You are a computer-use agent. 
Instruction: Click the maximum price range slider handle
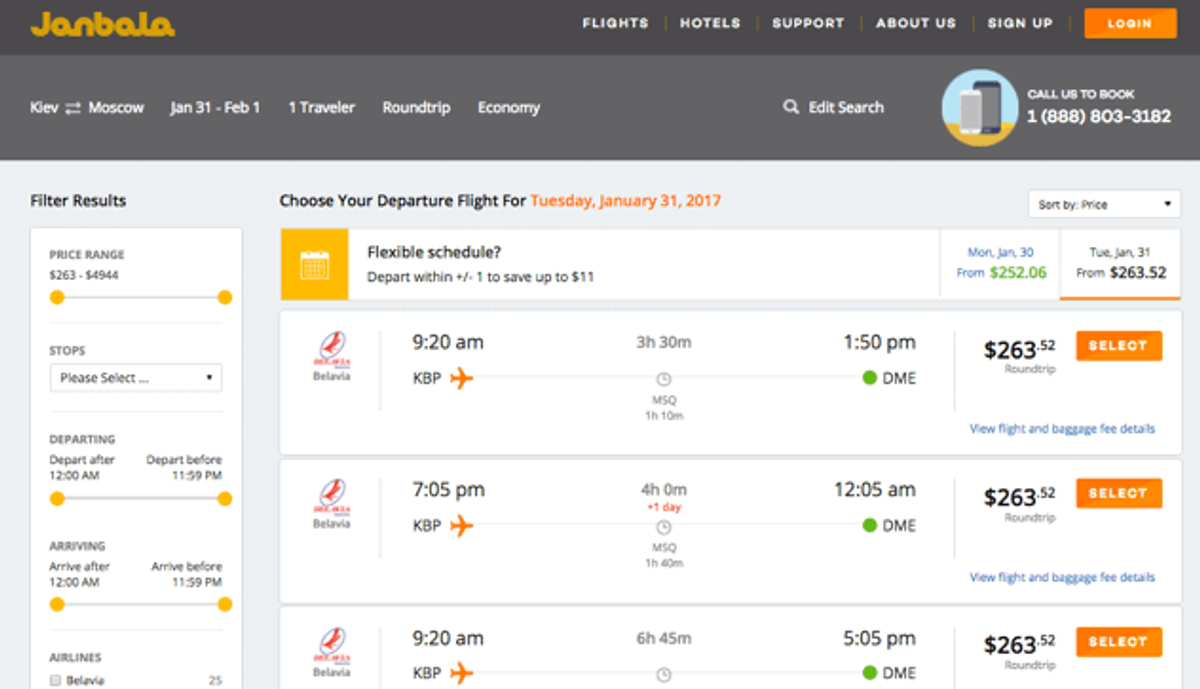point(225,297)
